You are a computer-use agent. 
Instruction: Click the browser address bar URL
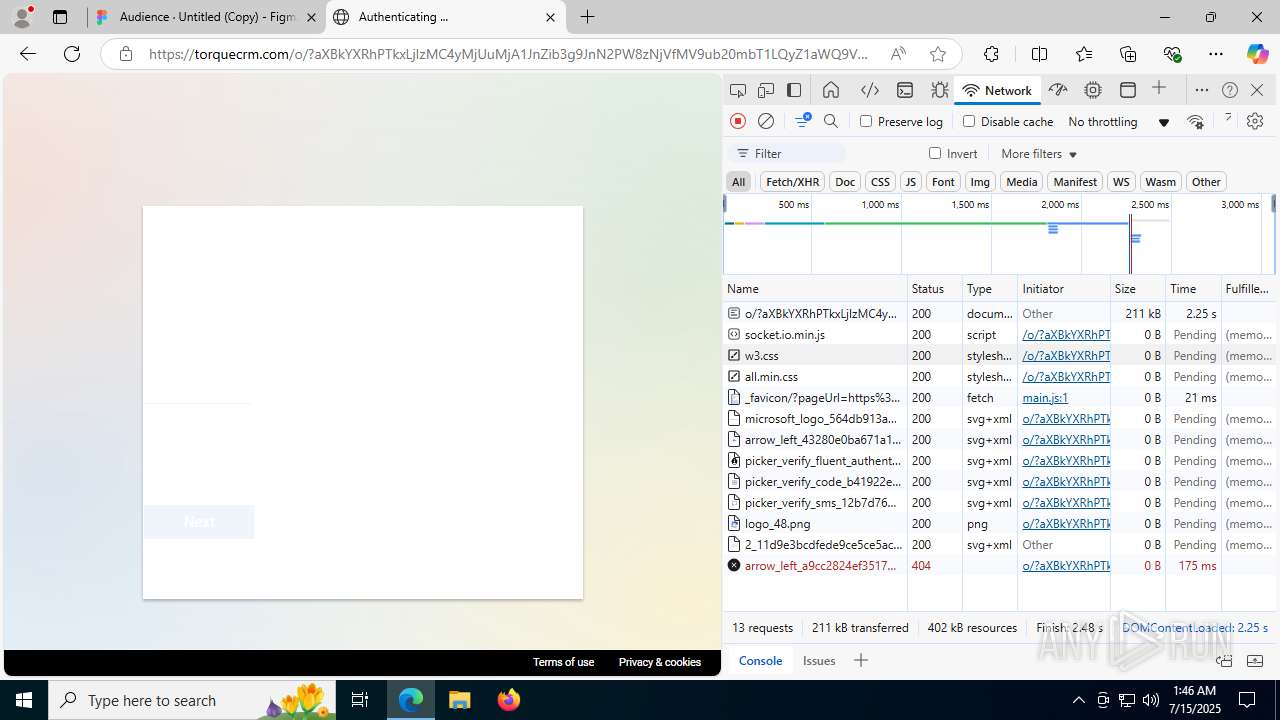coord(509,54)
